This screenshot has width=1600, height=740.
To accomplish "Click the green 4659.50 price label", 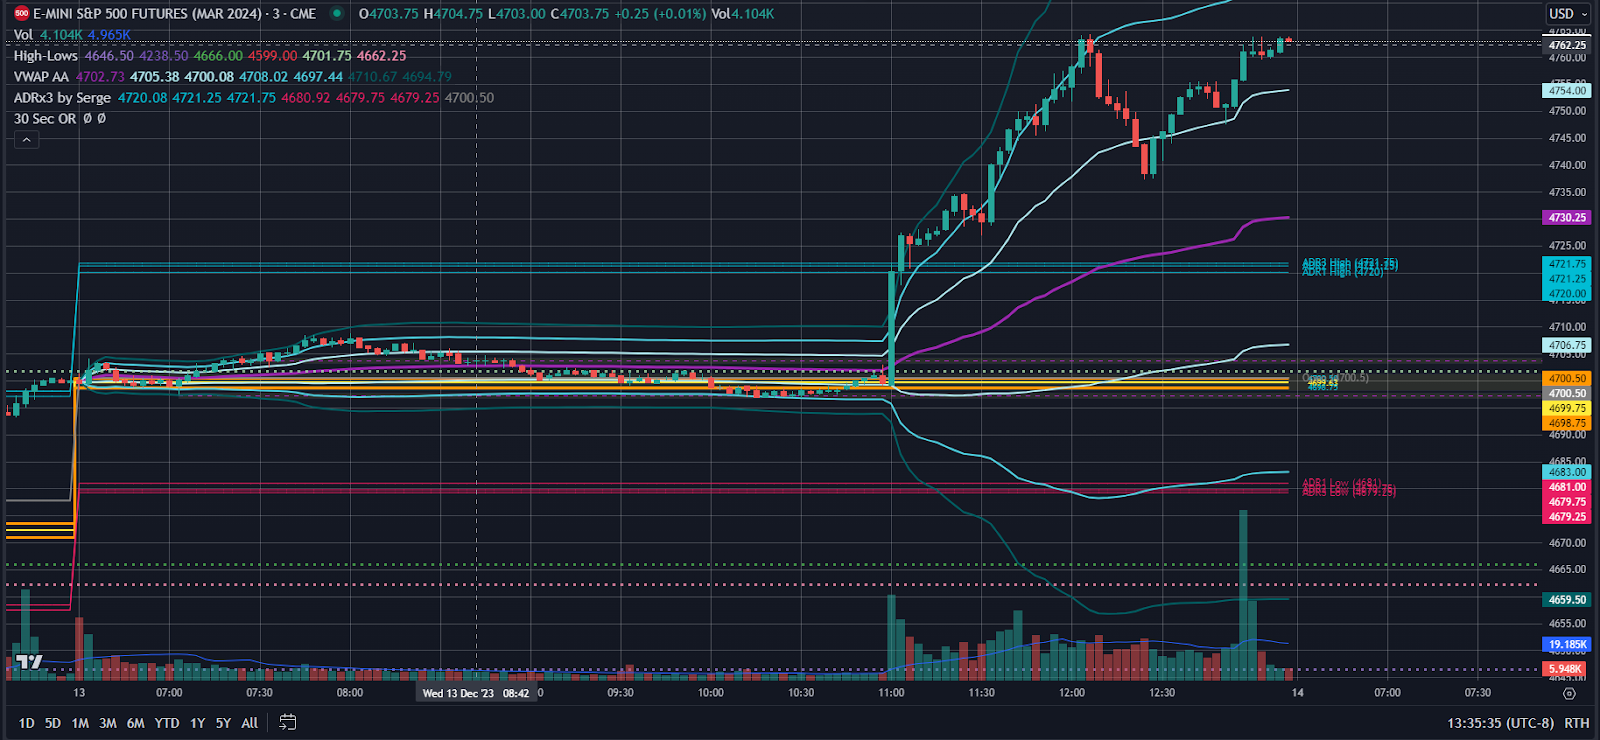I will click(x=1567, y=600).
